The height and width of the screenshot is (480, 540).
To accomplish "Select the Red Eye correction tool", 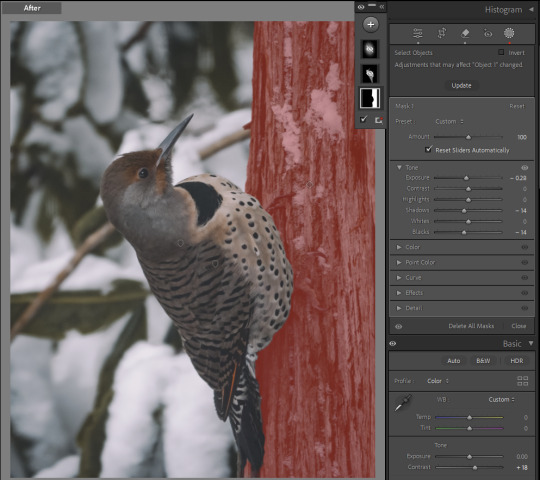I will point(488,33).
